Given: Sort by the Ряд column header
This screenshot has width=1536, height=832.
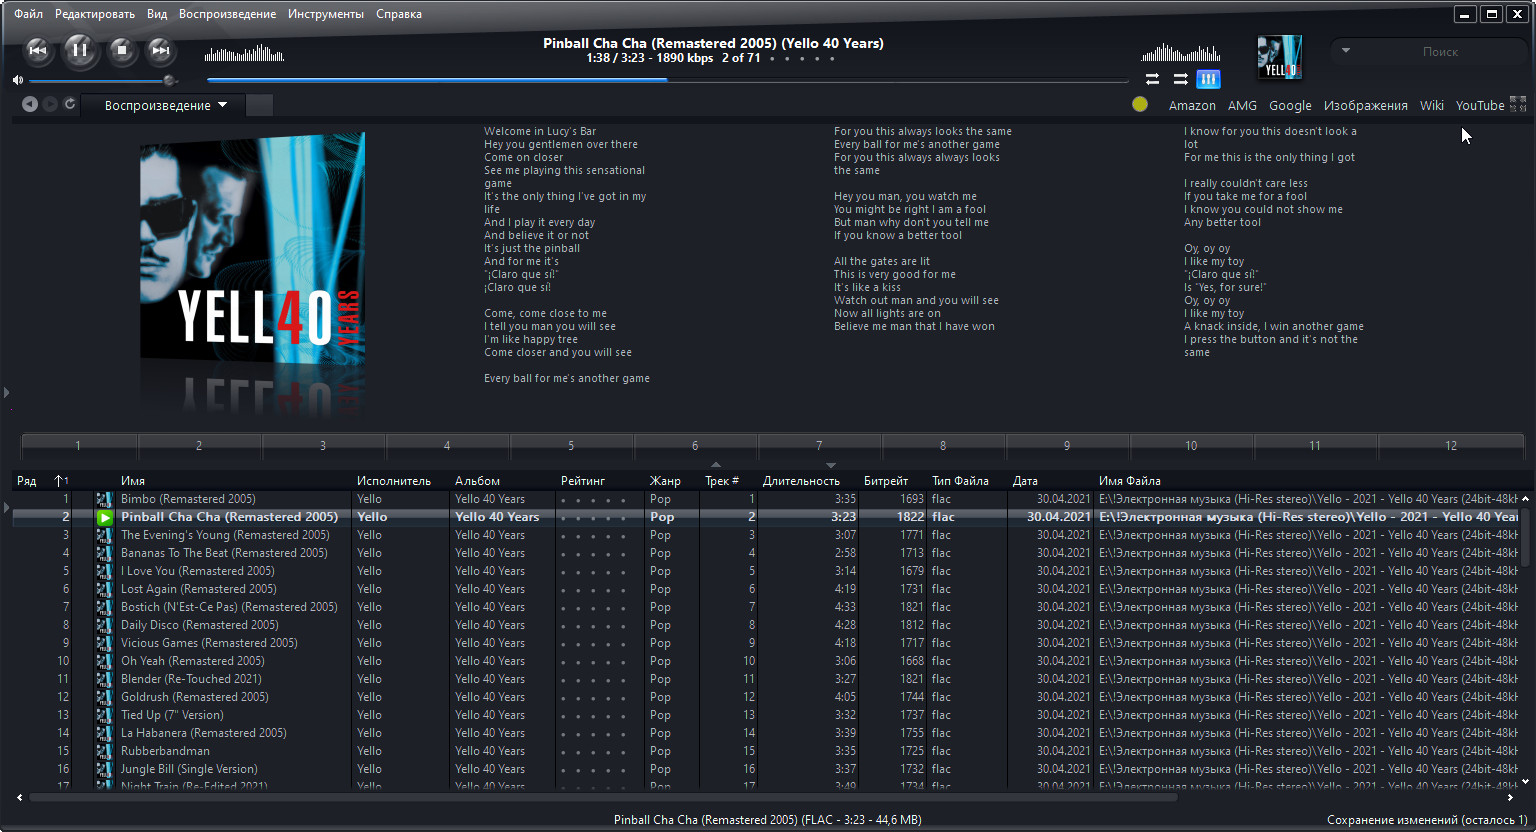Looking at the screenshot, I should click(x=27, y=481).
